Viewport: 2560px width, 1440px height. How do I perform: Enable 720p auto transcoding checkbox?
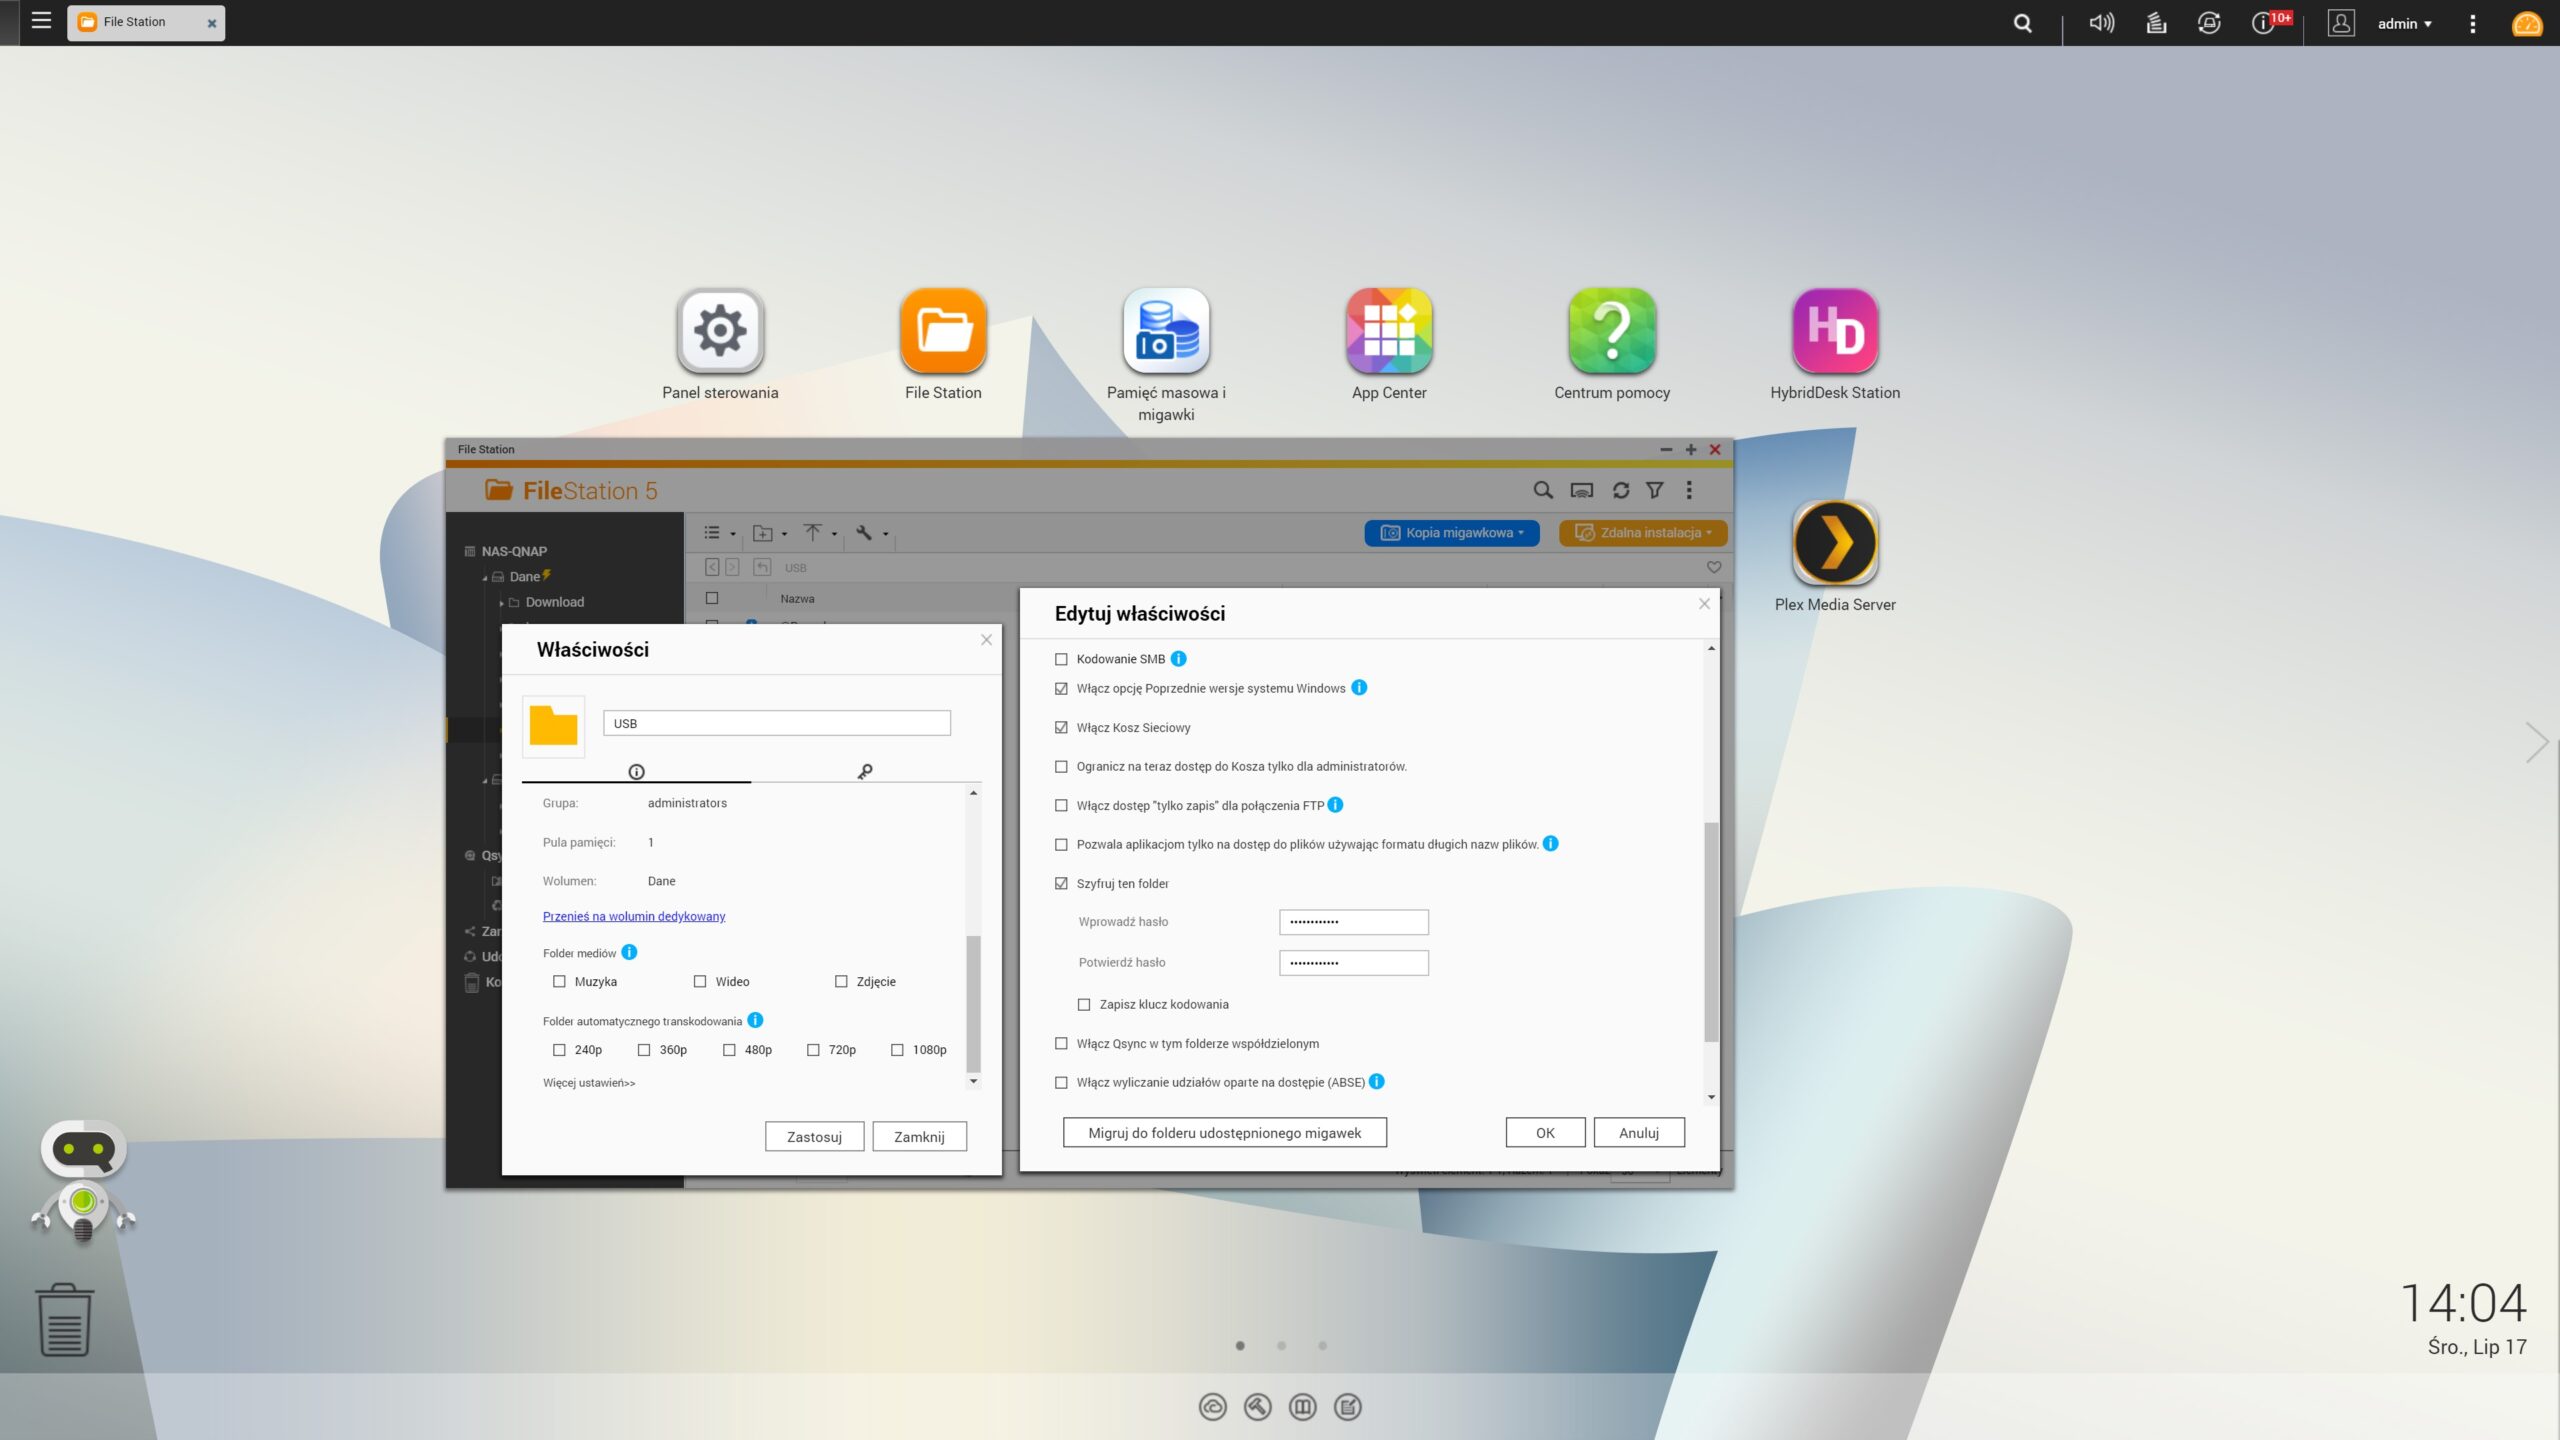click(813, 1049)
